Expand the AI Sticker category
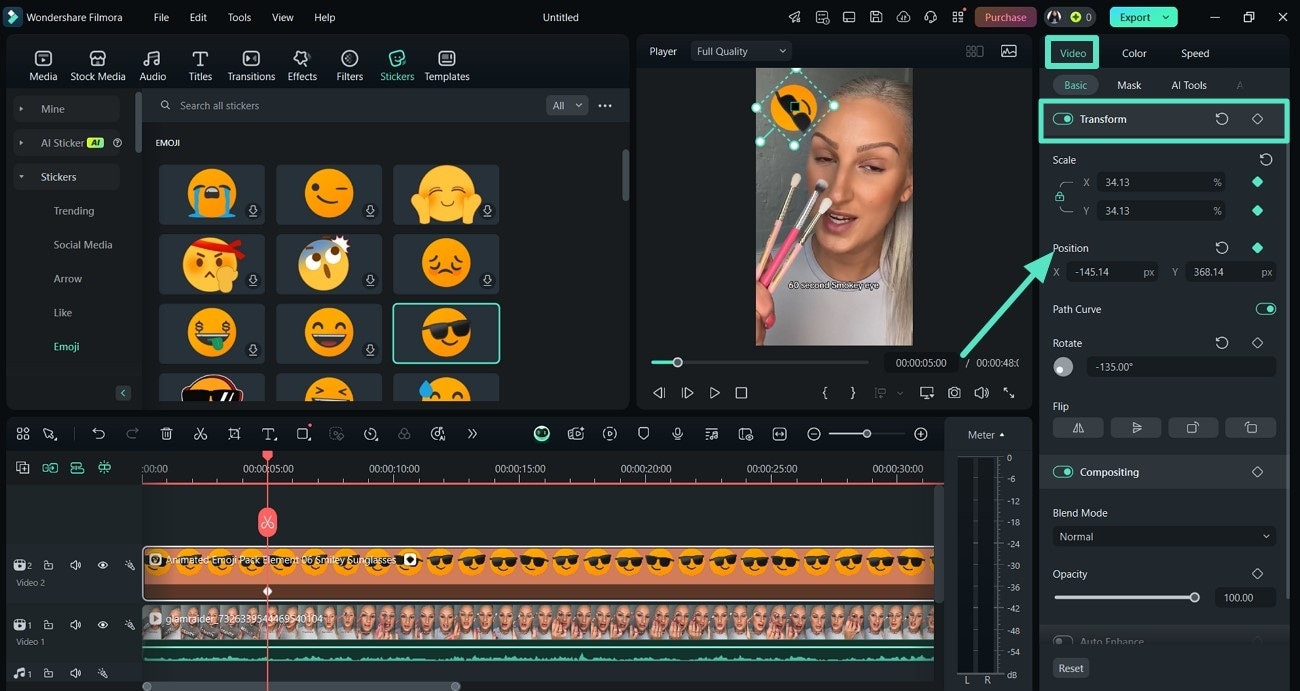 pyautogui.click(x=21, y=143)
